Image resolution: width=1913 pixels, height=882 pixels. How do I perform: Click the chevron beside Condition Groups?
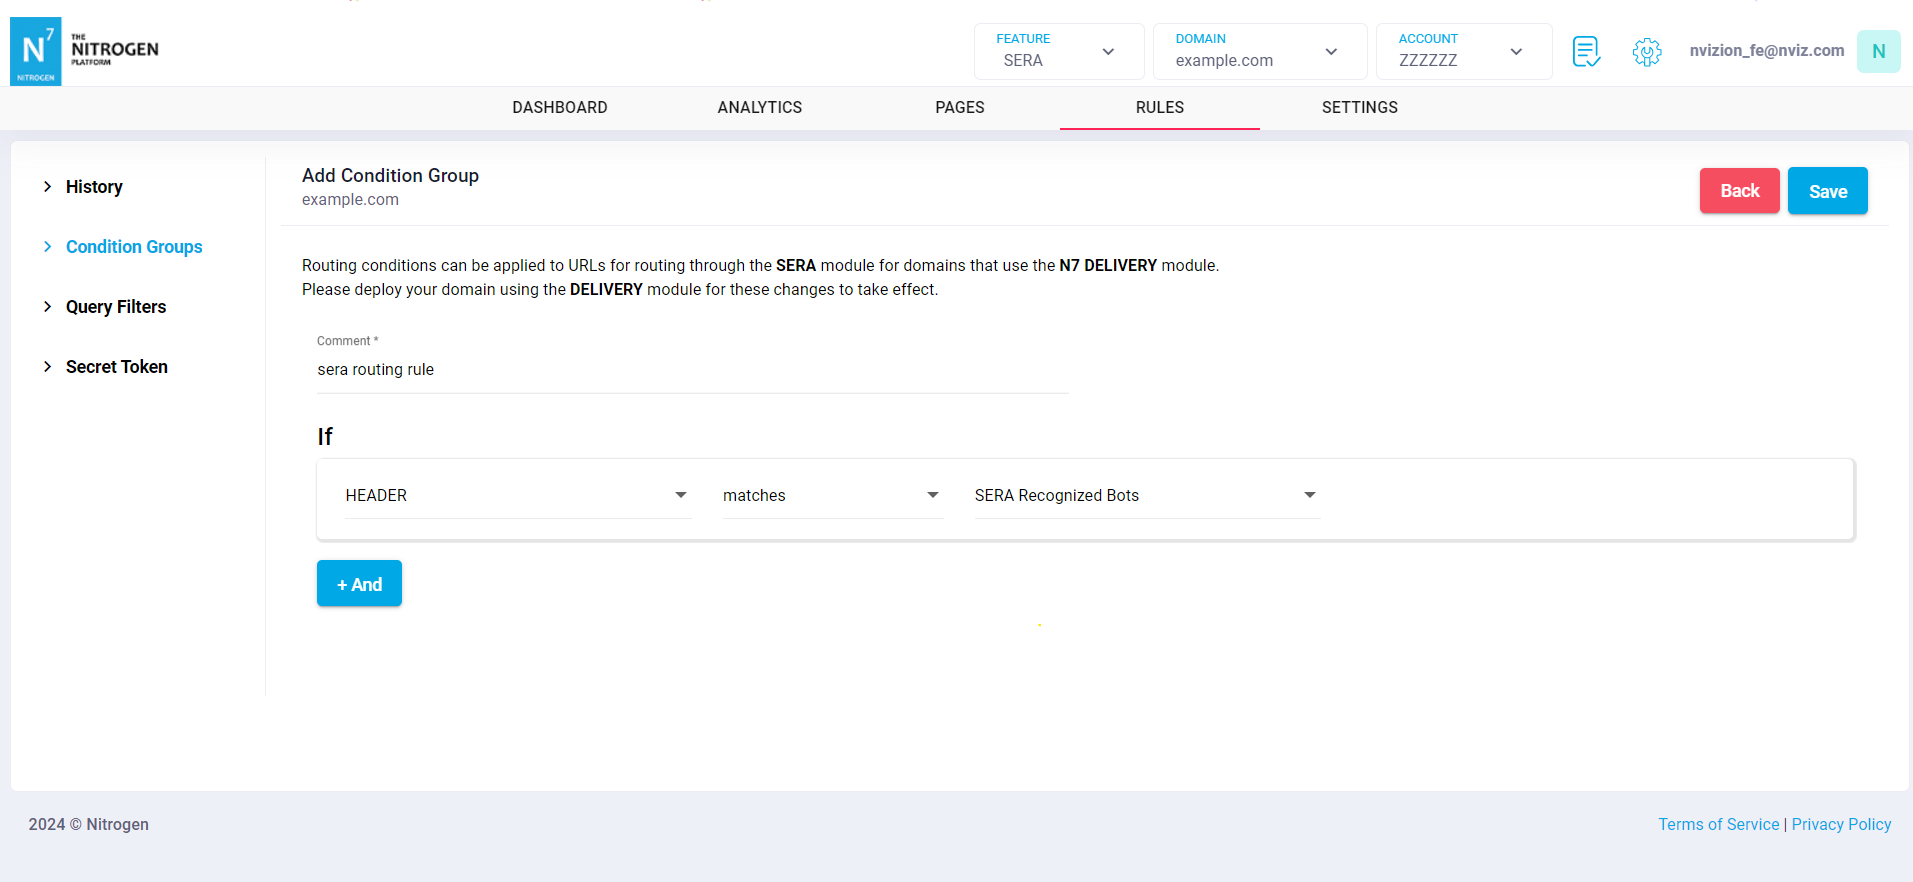click(x=47, y=247)
